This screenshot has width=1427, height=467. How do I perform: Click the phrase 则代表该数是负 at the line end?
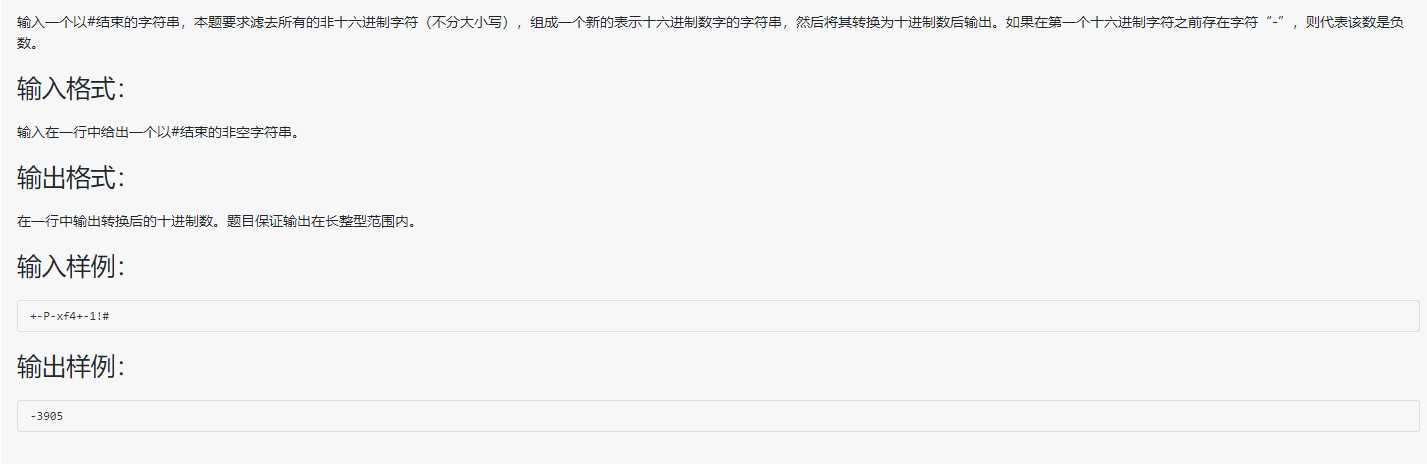(1357, 23)
